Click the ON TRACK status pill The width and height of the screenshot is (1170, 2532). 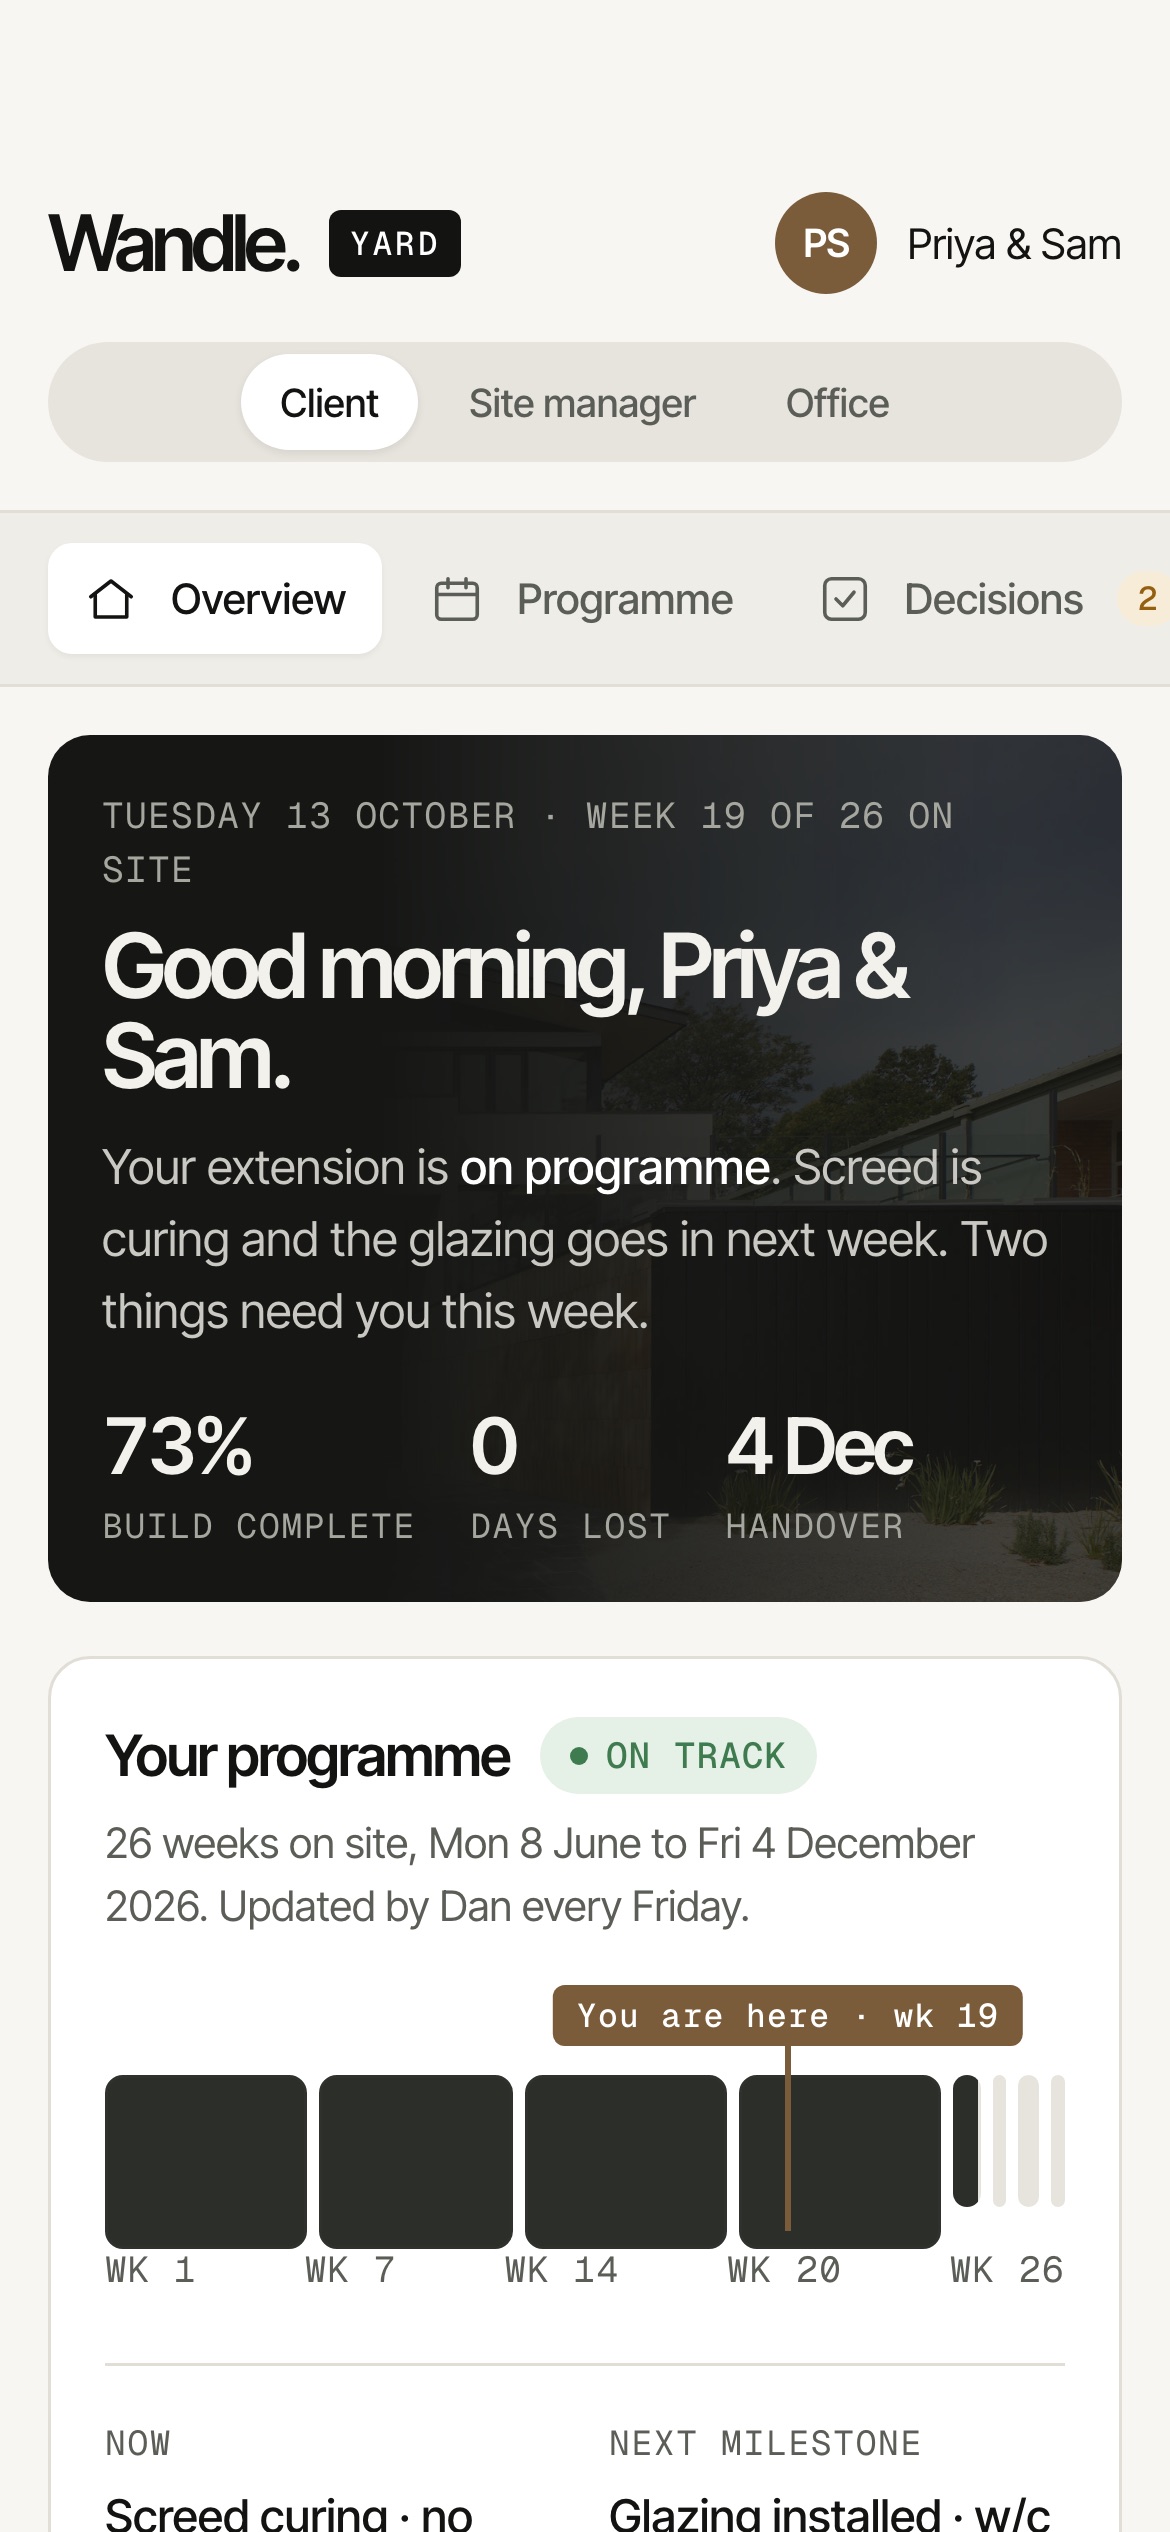678,1756
